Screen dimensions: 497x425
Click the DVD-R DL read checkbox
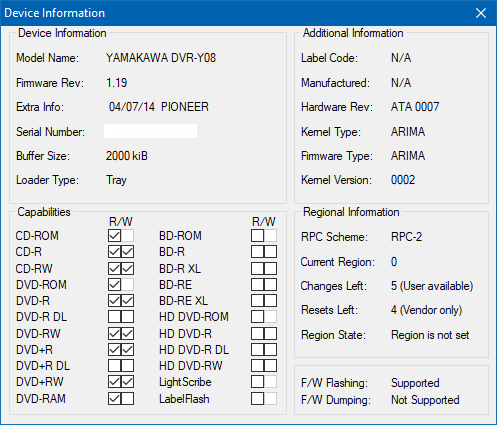pyautogui.click(x=114, y=317)
